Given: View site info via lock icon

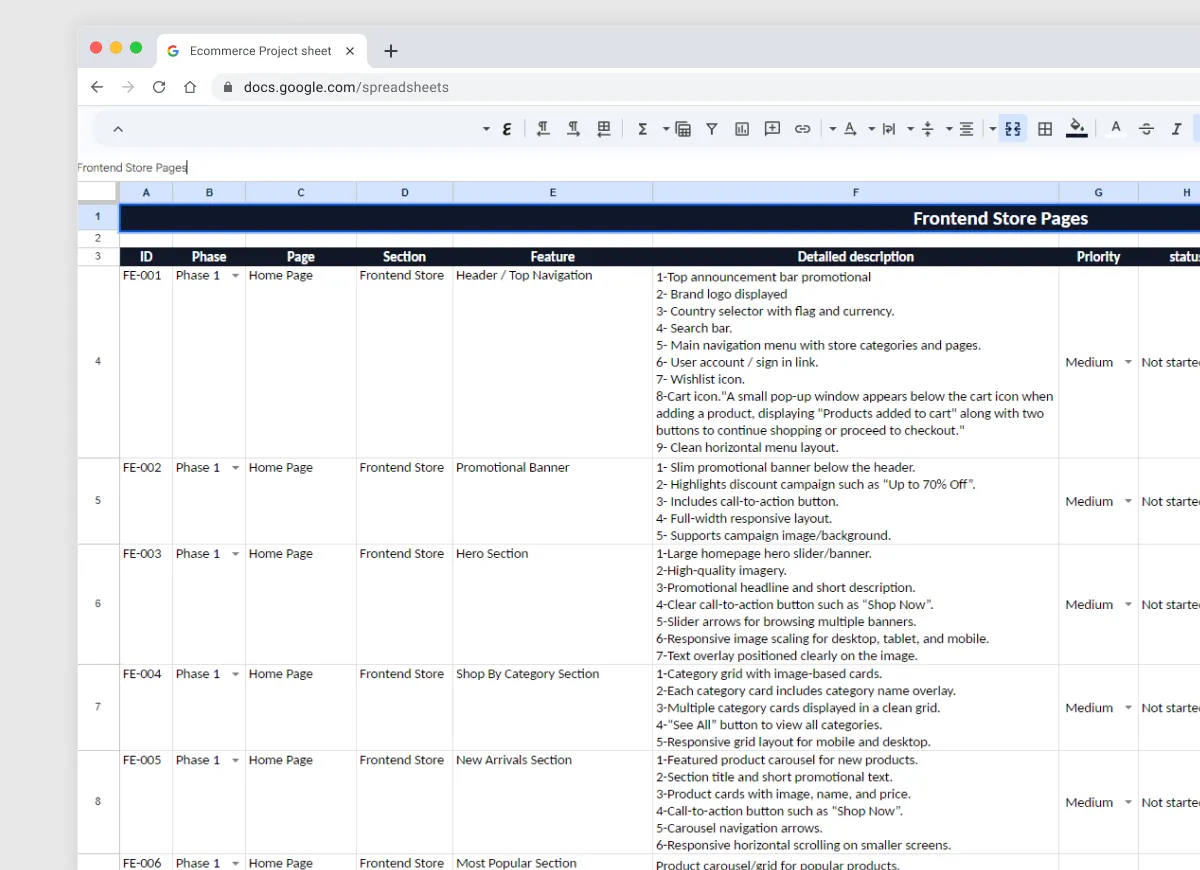Looking at the screenshot, I should [228, 87].
